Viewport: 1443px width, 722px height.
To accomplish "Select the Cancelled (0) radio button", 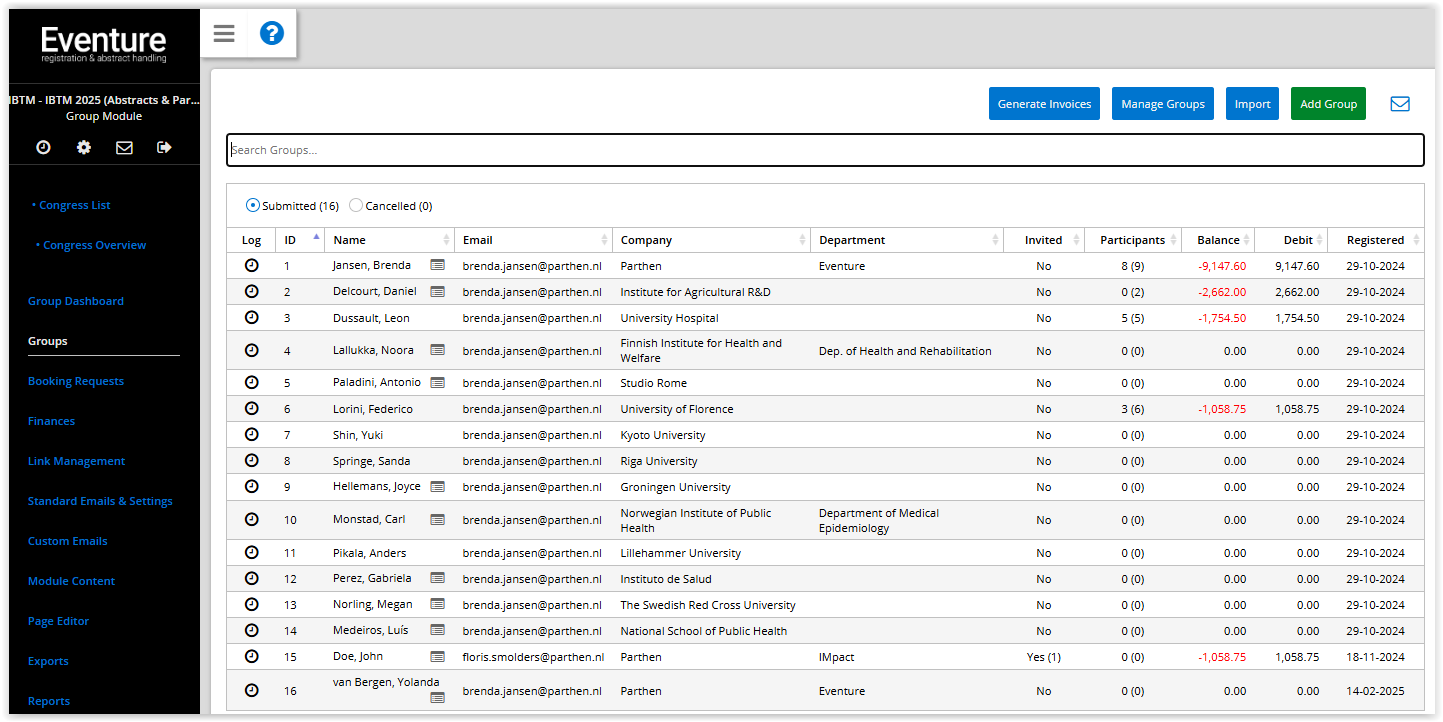I will (x=356, y=206).
